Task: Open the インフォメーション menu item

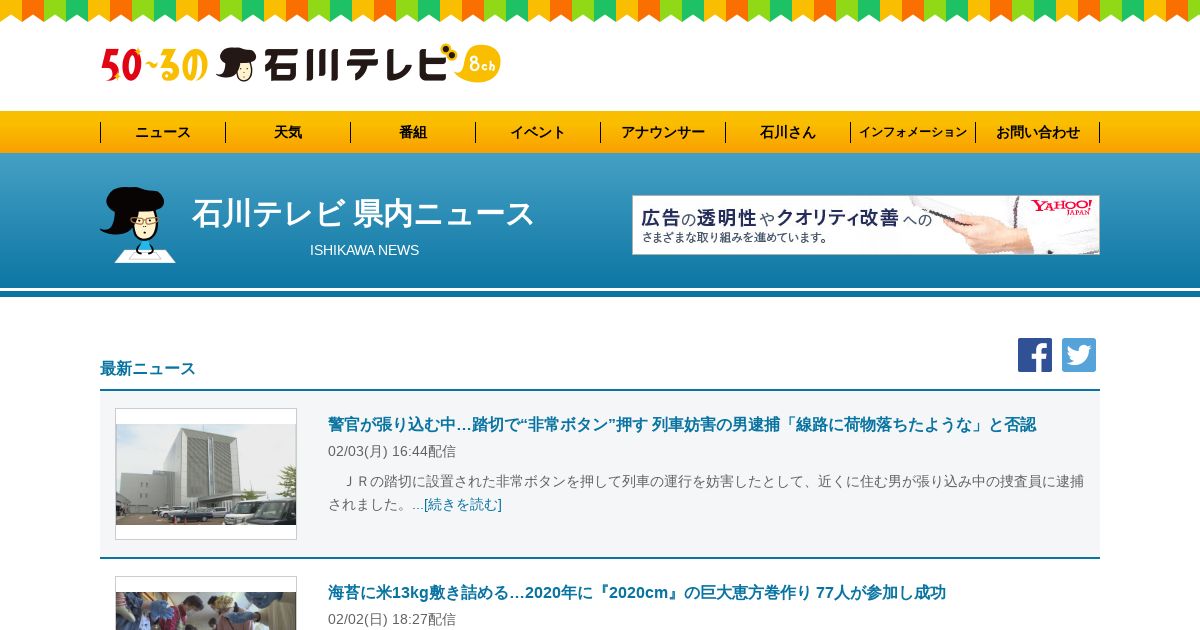Action: click(x=913, y=132)
